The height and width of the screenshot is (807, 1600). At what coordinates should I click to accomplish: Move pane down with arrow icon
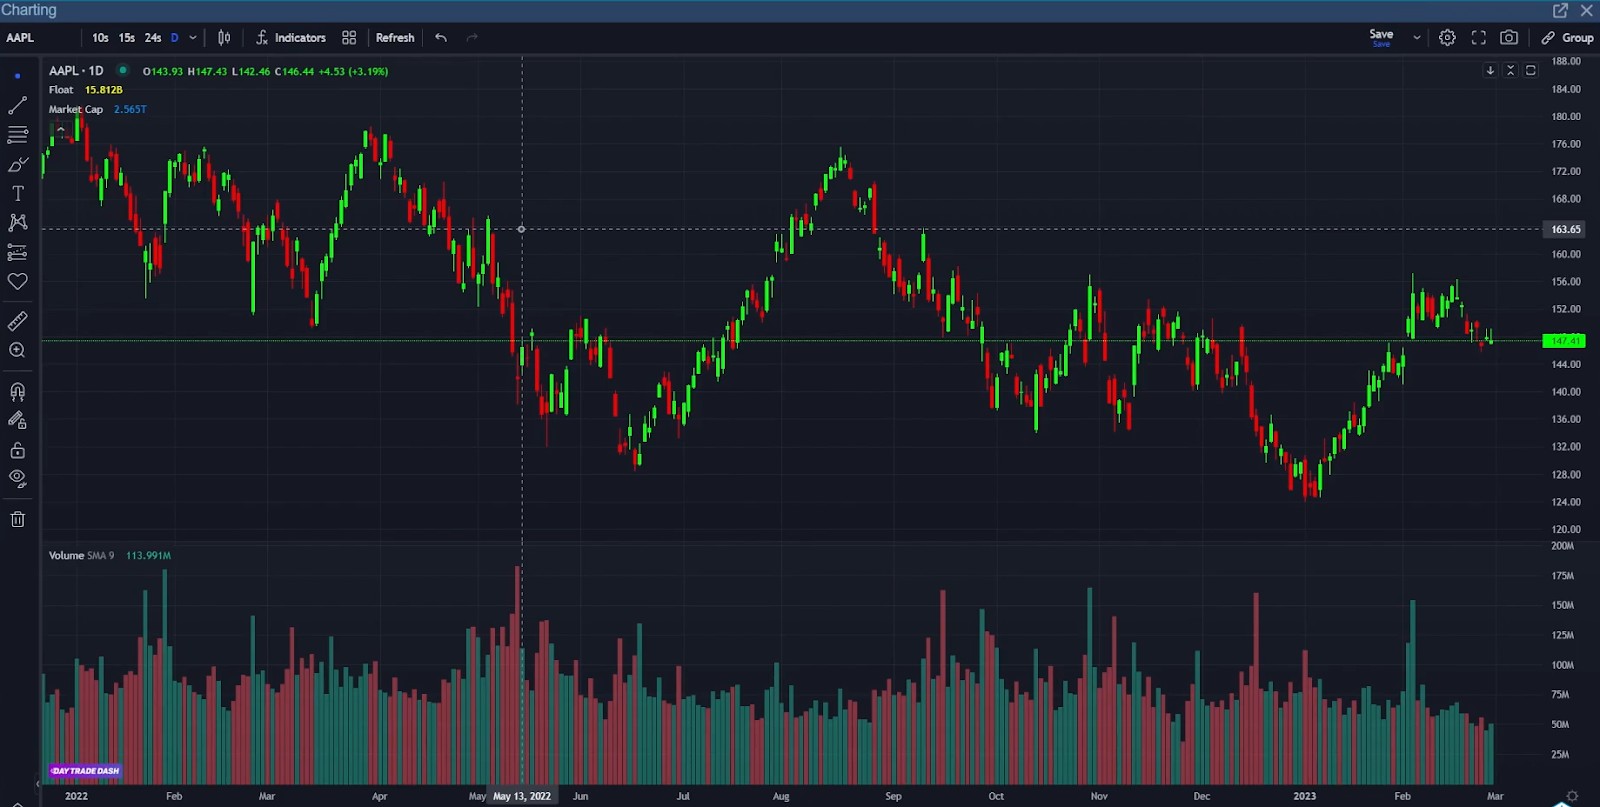click(x=1490, y=70)
